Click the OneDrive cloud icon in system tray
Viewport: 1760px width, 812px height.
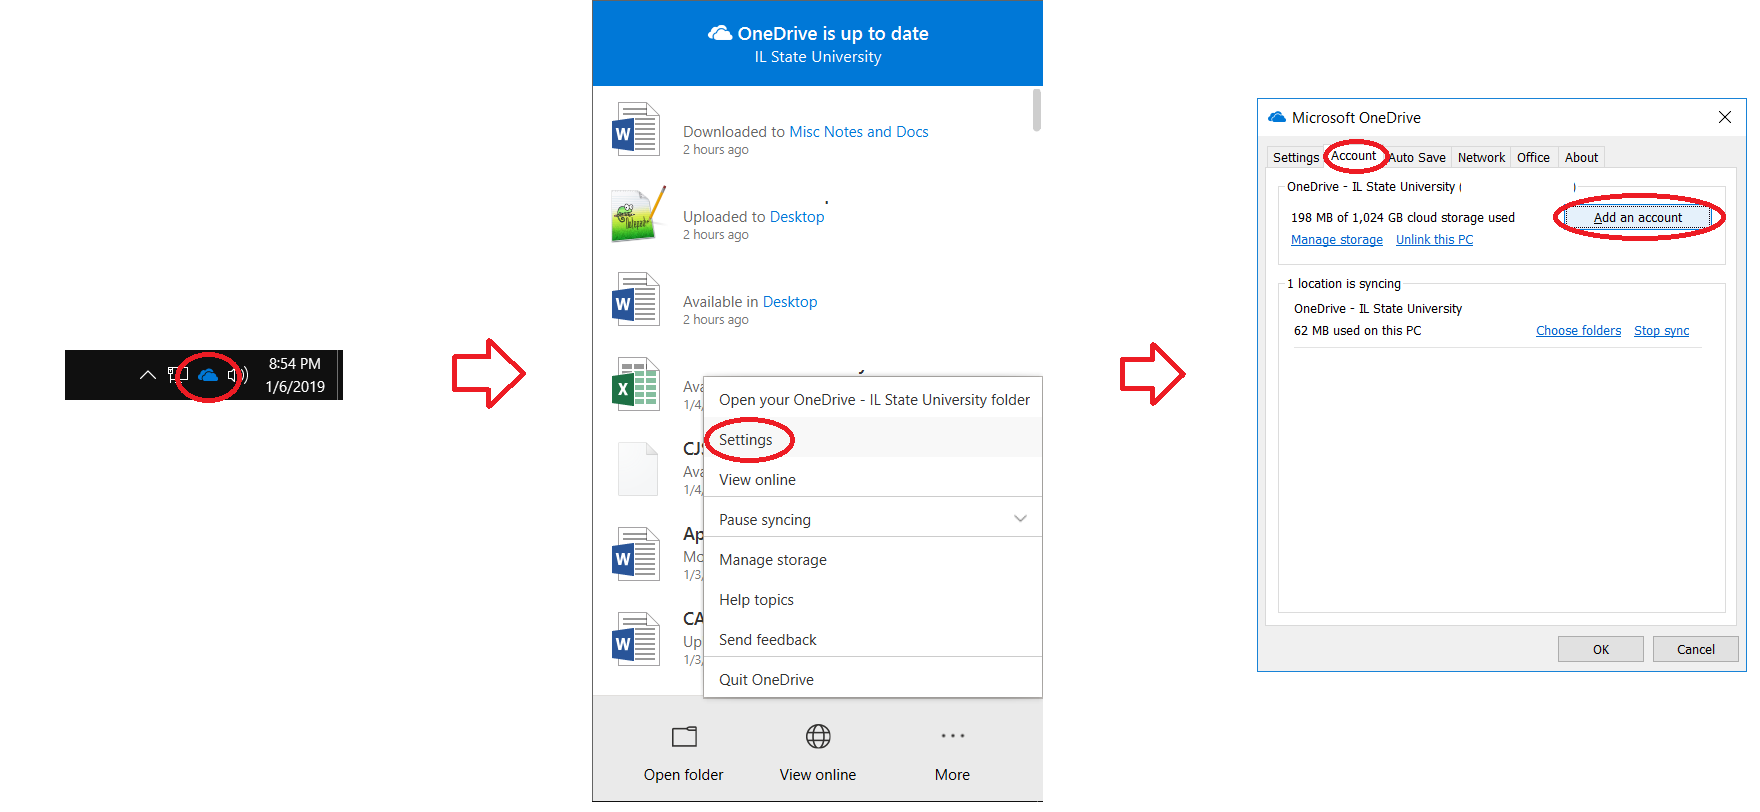point(208,375)
